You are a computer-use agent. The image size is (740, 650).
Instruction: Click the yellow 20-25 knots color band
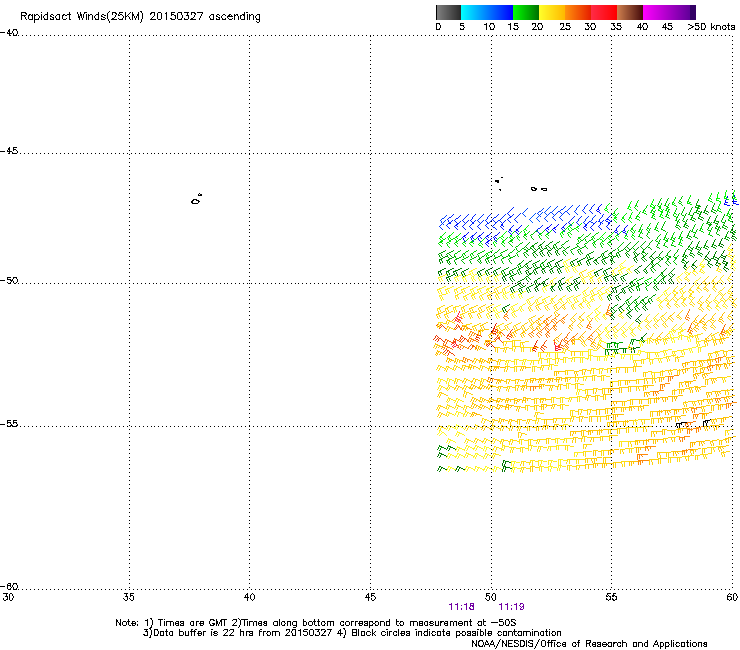(x=552, y=12)
